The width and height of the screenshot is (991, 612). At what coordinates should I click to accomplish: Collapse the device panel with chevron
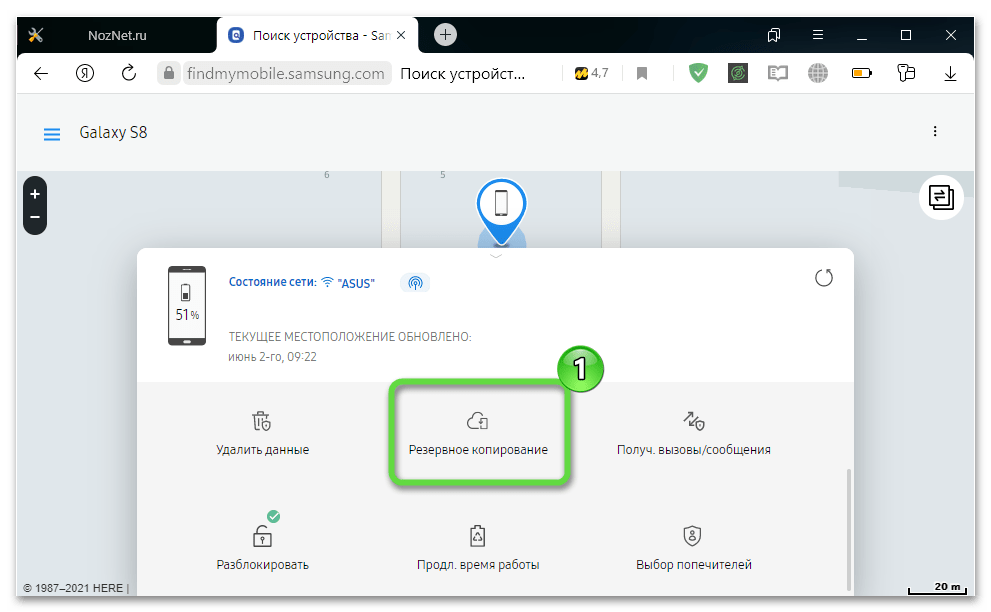coord(496,257)
